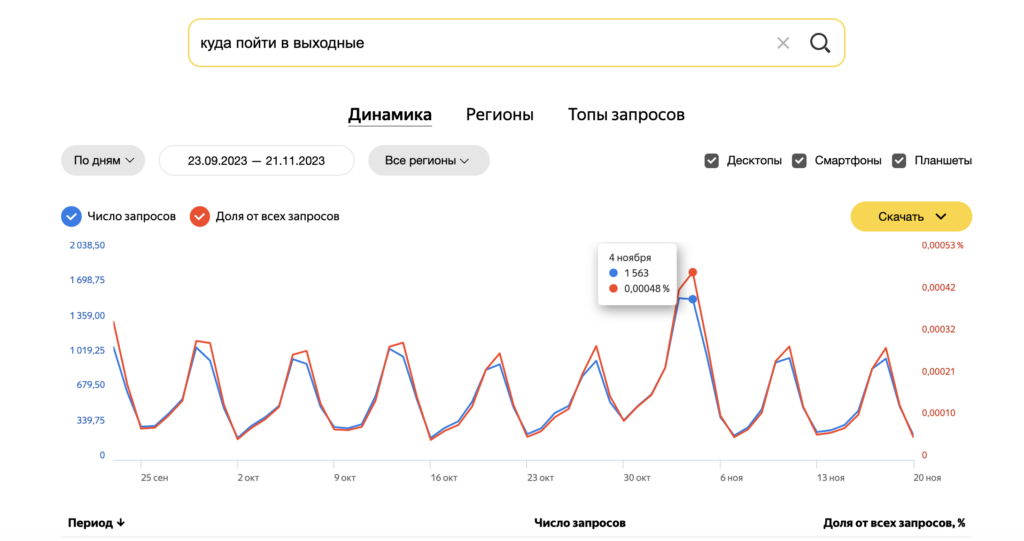
Task: Switch to the Регионы tab
Action: point(499,115)
